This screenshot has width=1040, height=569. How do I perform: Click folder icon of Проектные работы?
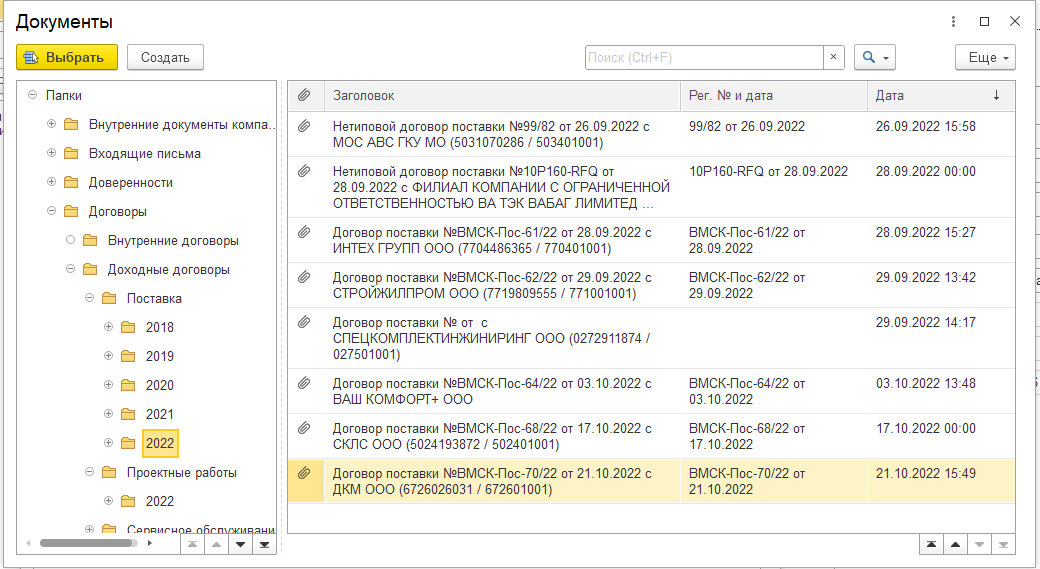point(109,472)
